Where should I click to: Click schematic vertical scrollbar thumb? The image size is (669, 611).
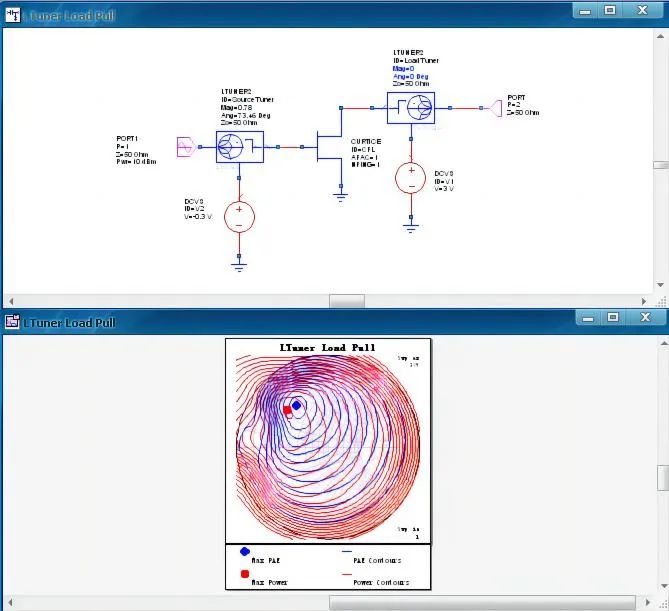tap(661, 165)
